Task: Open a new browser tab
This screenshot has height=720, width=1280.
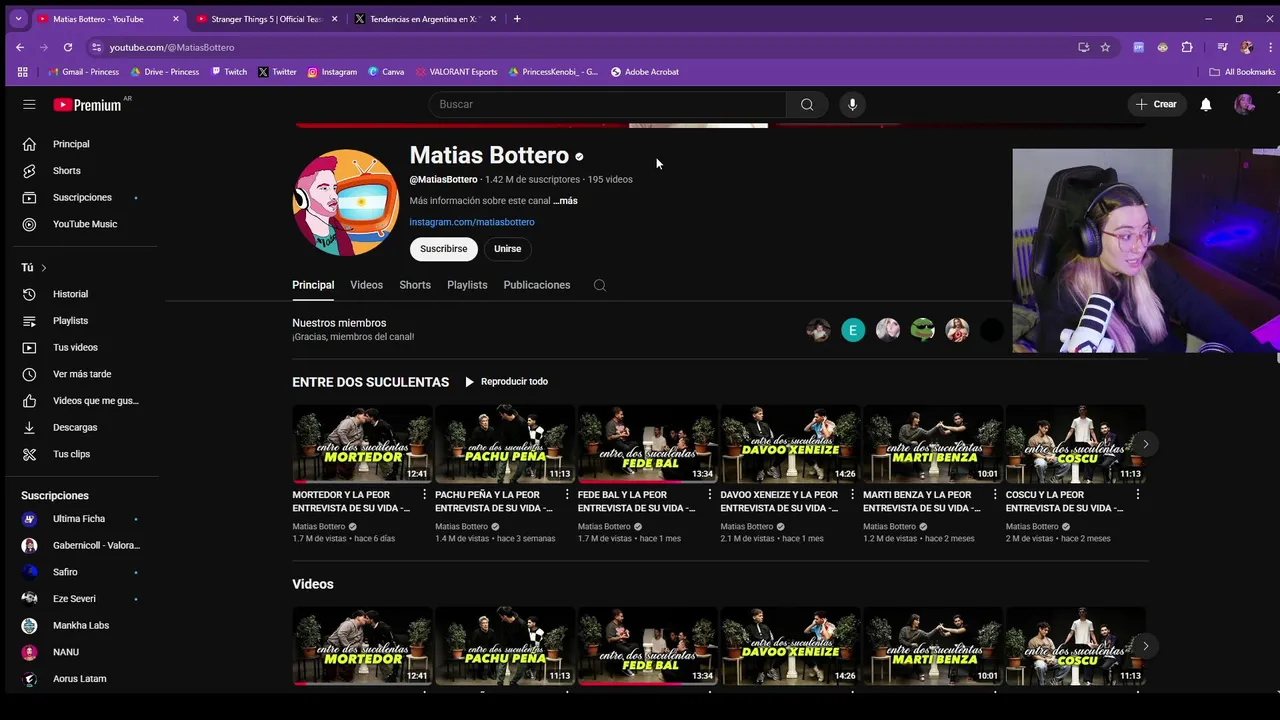Action: pos(517,19)
